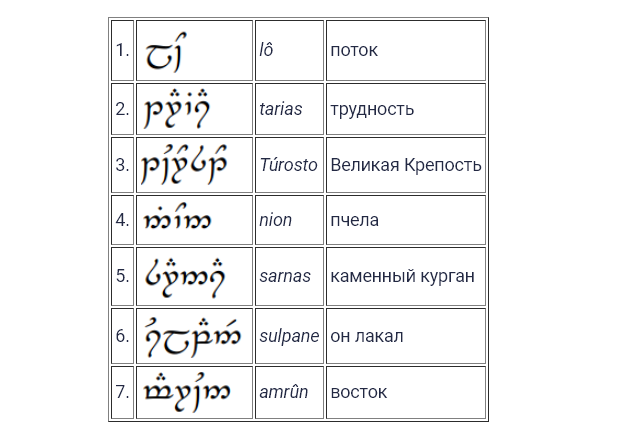Click the transliteration amrûn
Viewport: 641px width, 440px height.
coord(283,392)
